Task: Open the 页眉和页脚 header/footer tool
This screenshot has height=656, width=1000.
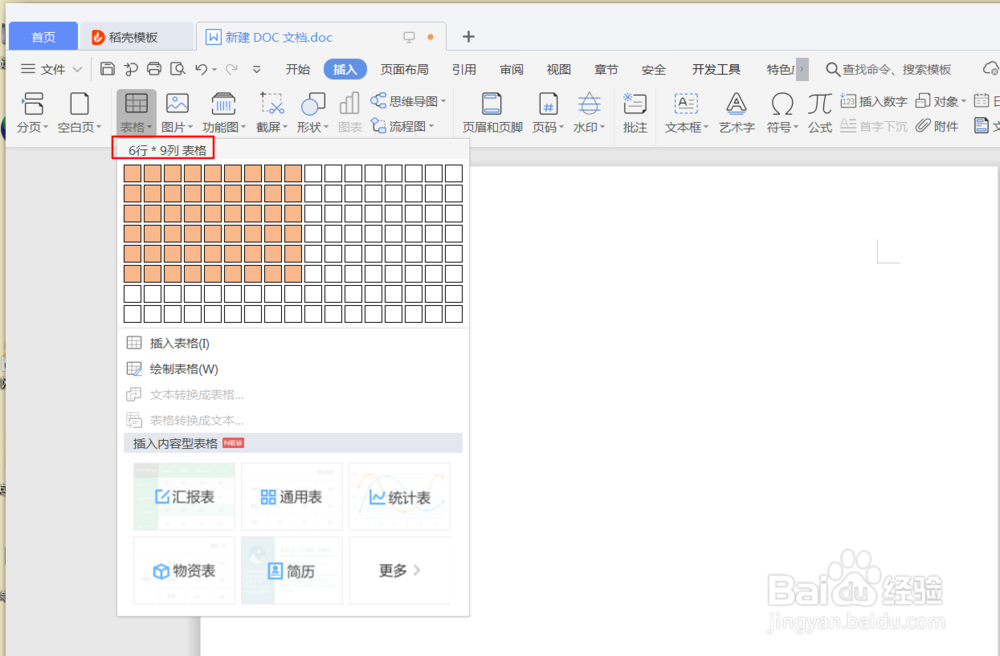Action: click(493, 110)
